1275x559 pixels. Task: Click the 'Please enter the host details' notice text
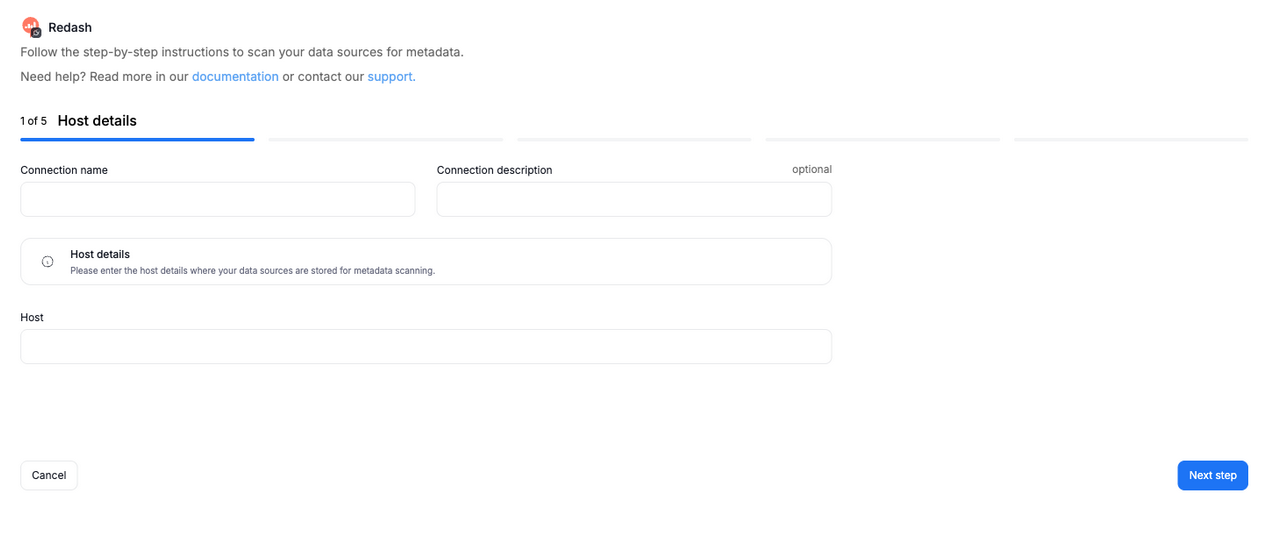tap(252, 270)
